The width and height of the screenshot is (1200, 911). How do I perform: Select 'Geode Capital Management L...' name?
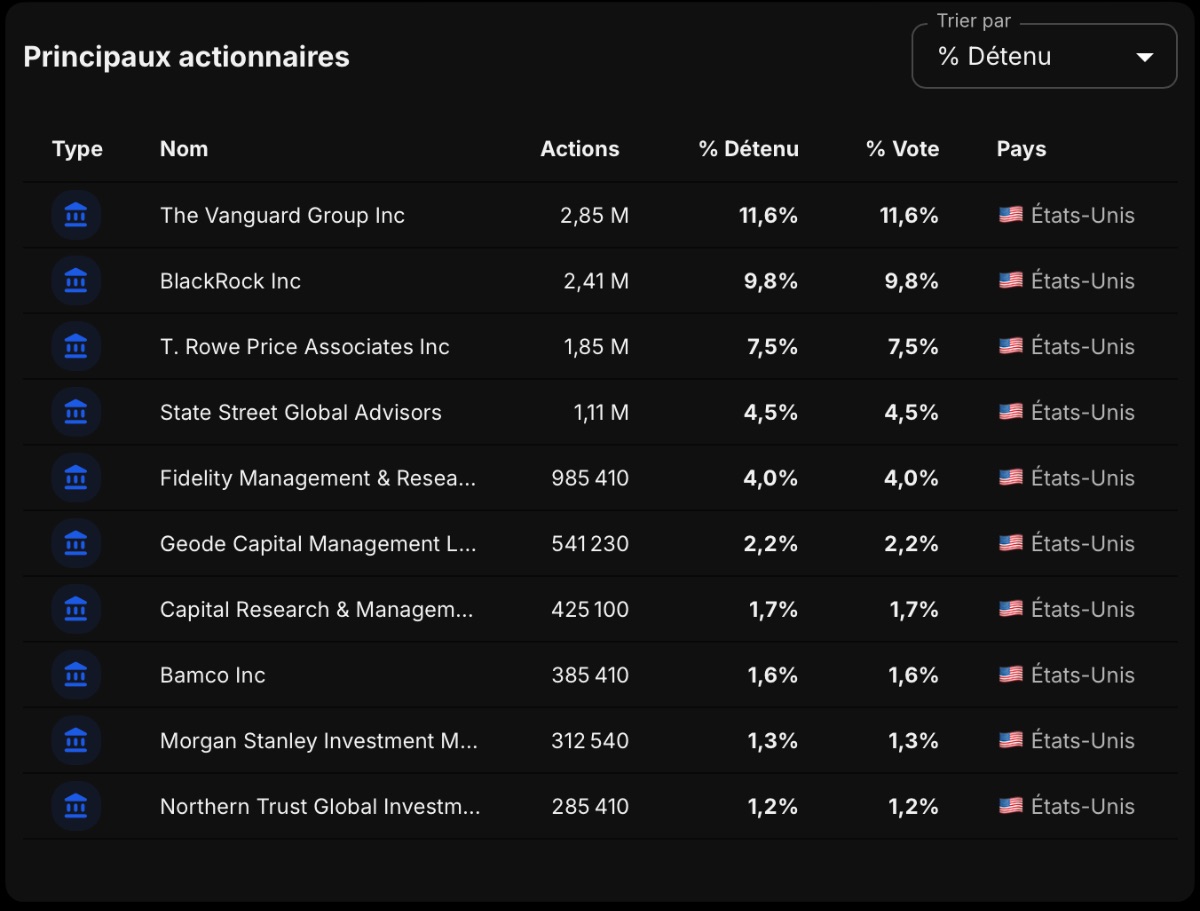(x=318, y=544)
